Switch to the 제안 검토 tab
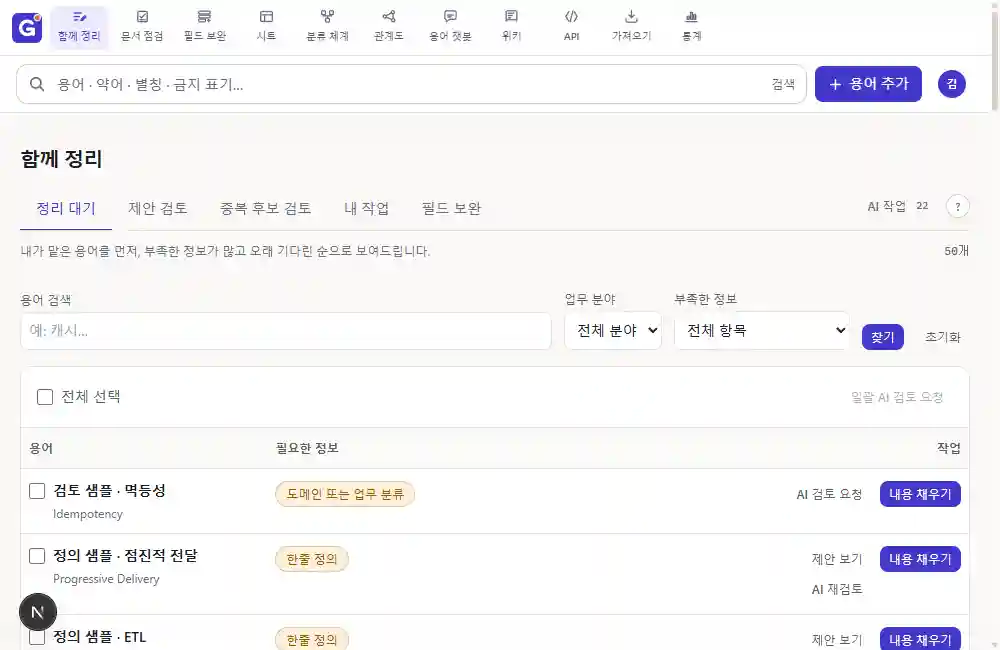1000x650 pixels. [158, 209]
